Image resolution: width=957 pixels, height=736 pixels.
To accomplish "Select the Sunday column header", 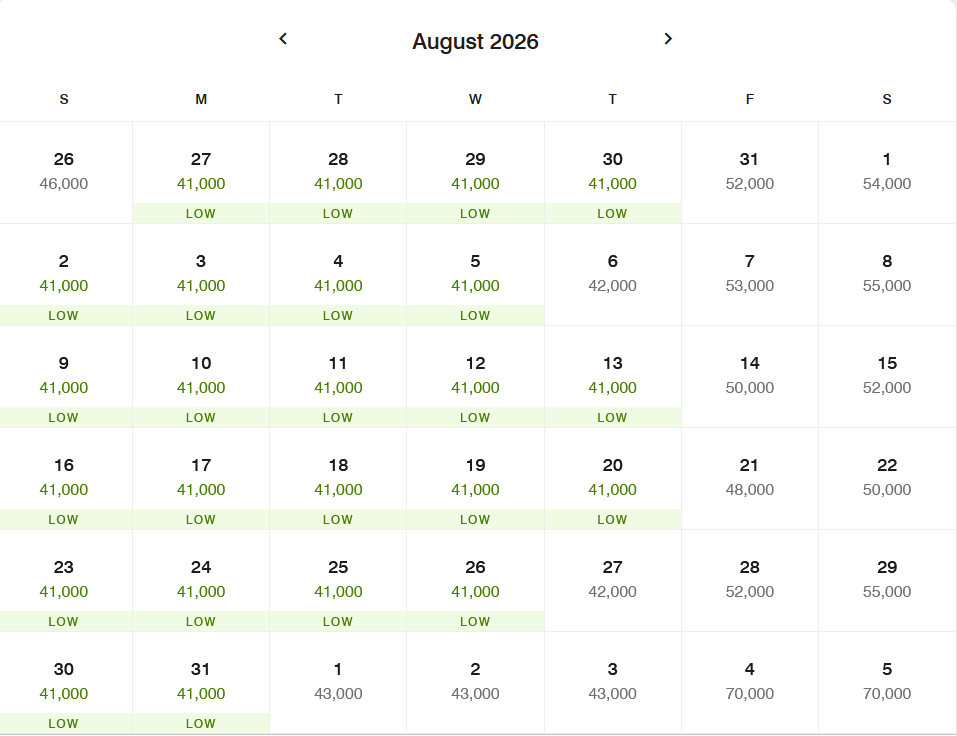I will (64, 99).
